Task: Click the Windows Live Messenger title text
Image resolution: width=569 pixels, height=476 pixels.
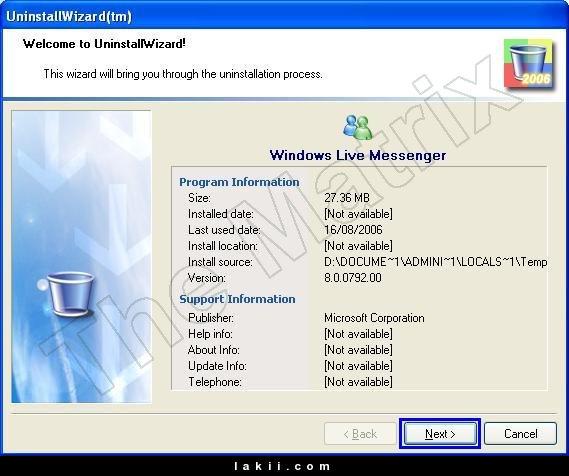Action: (358, 155)
